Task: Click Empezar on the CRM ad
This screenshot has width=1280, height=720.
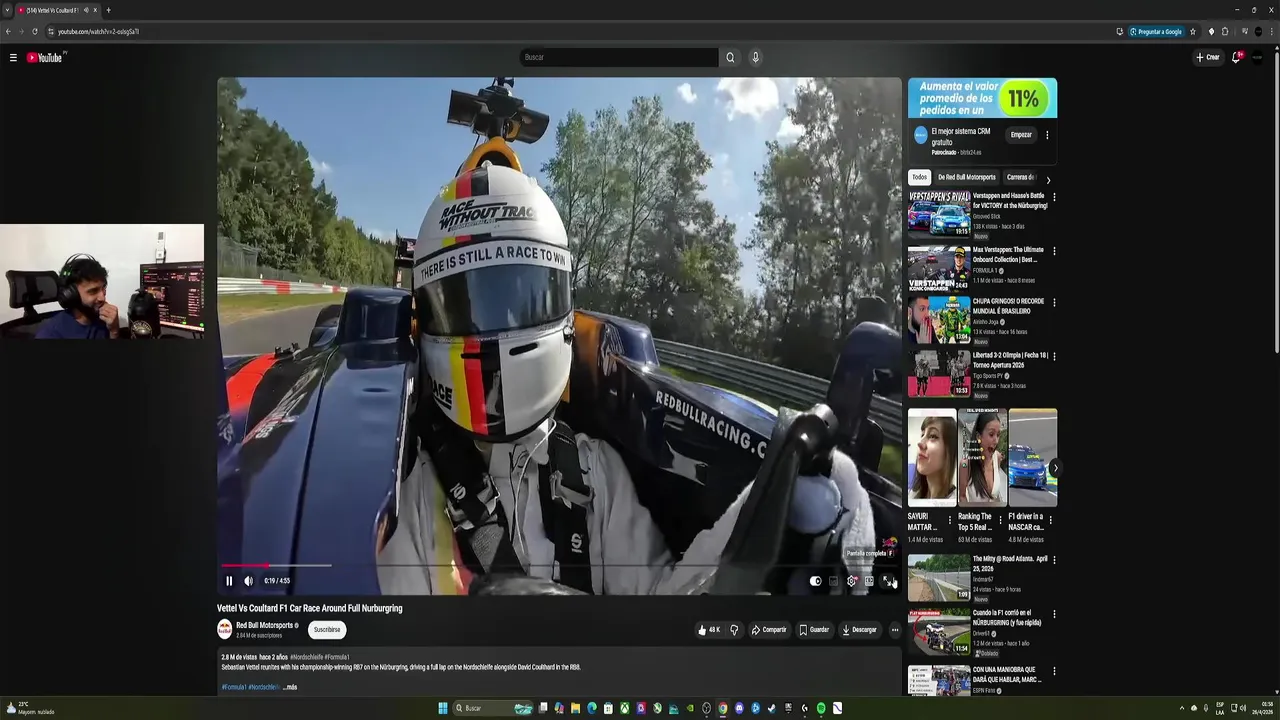Action: 1021,135
